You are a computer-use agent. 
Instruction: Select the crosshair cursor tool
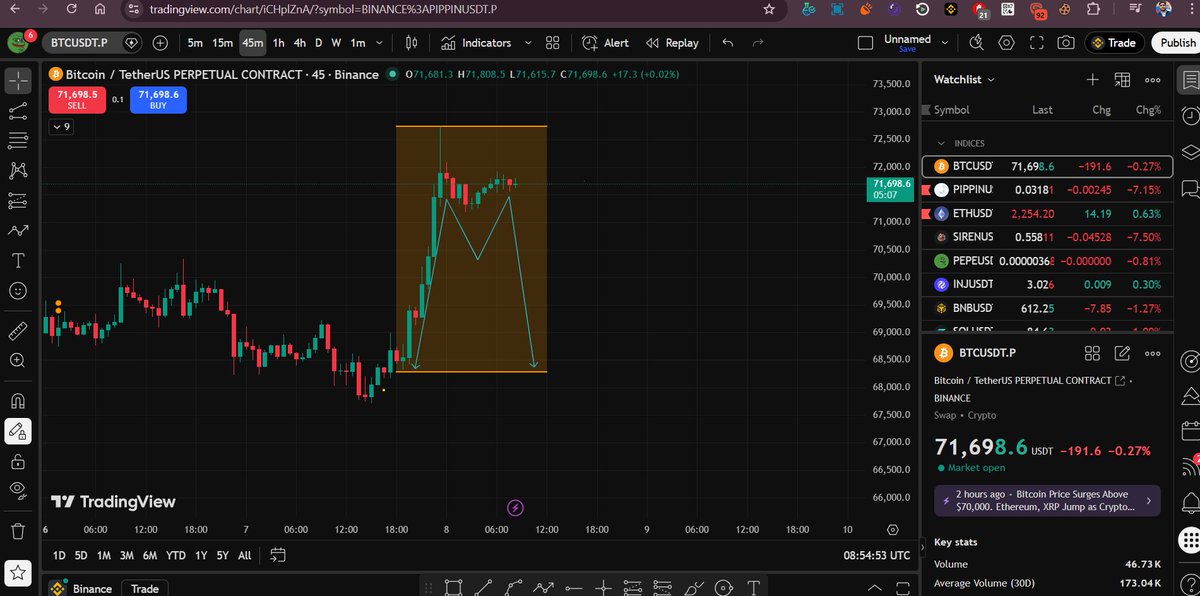18,80
